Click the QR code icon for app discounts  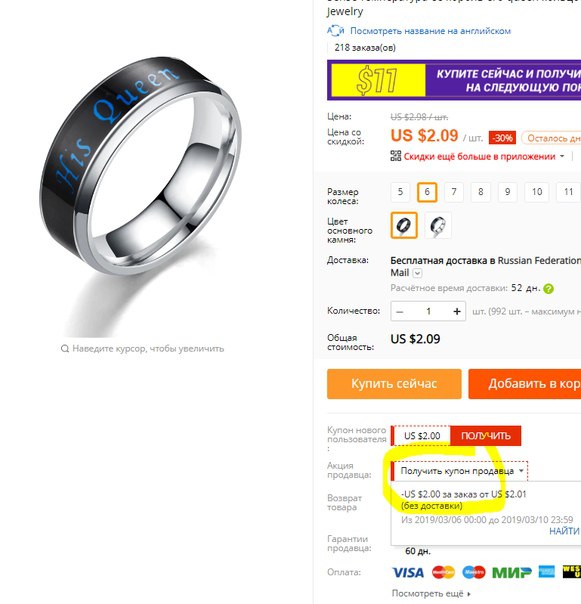coord(396,156)
